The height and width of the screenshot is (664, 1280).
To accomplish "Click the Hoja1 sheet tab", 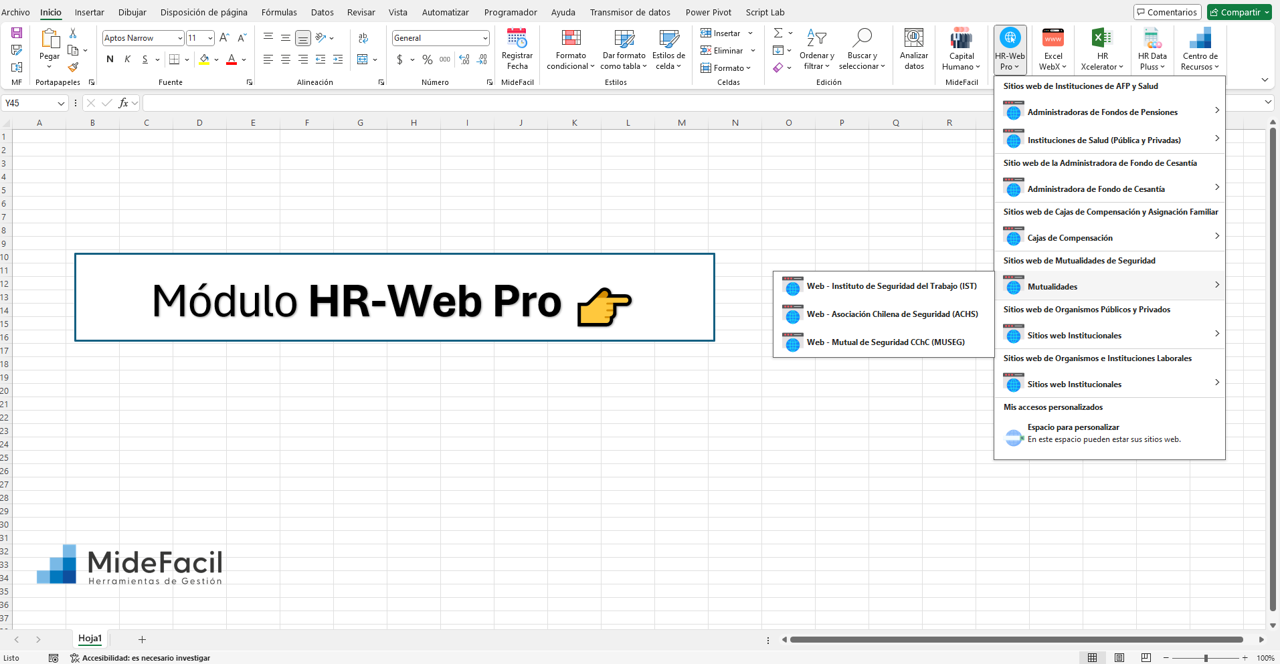I will point(90,639).
